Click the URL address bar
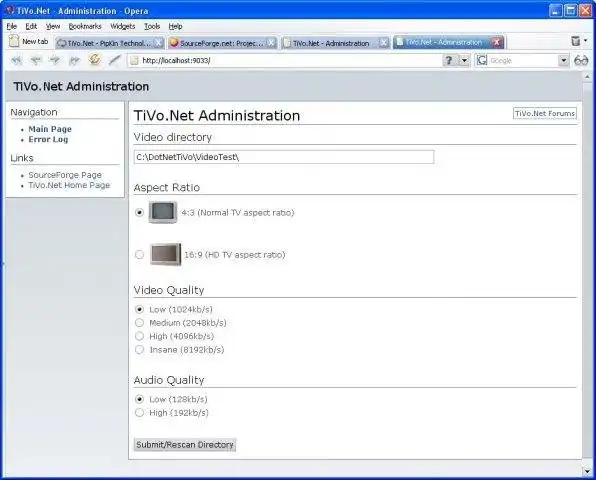 (285, 60)
